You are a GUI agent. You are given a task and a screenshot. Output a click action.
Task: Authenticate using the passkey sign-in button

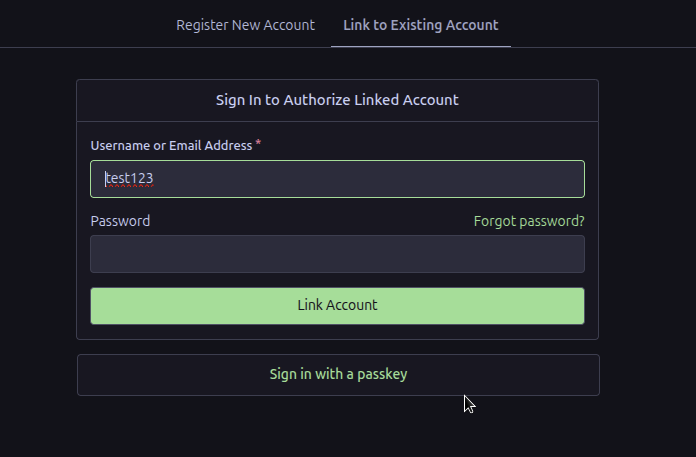(338, 374)
